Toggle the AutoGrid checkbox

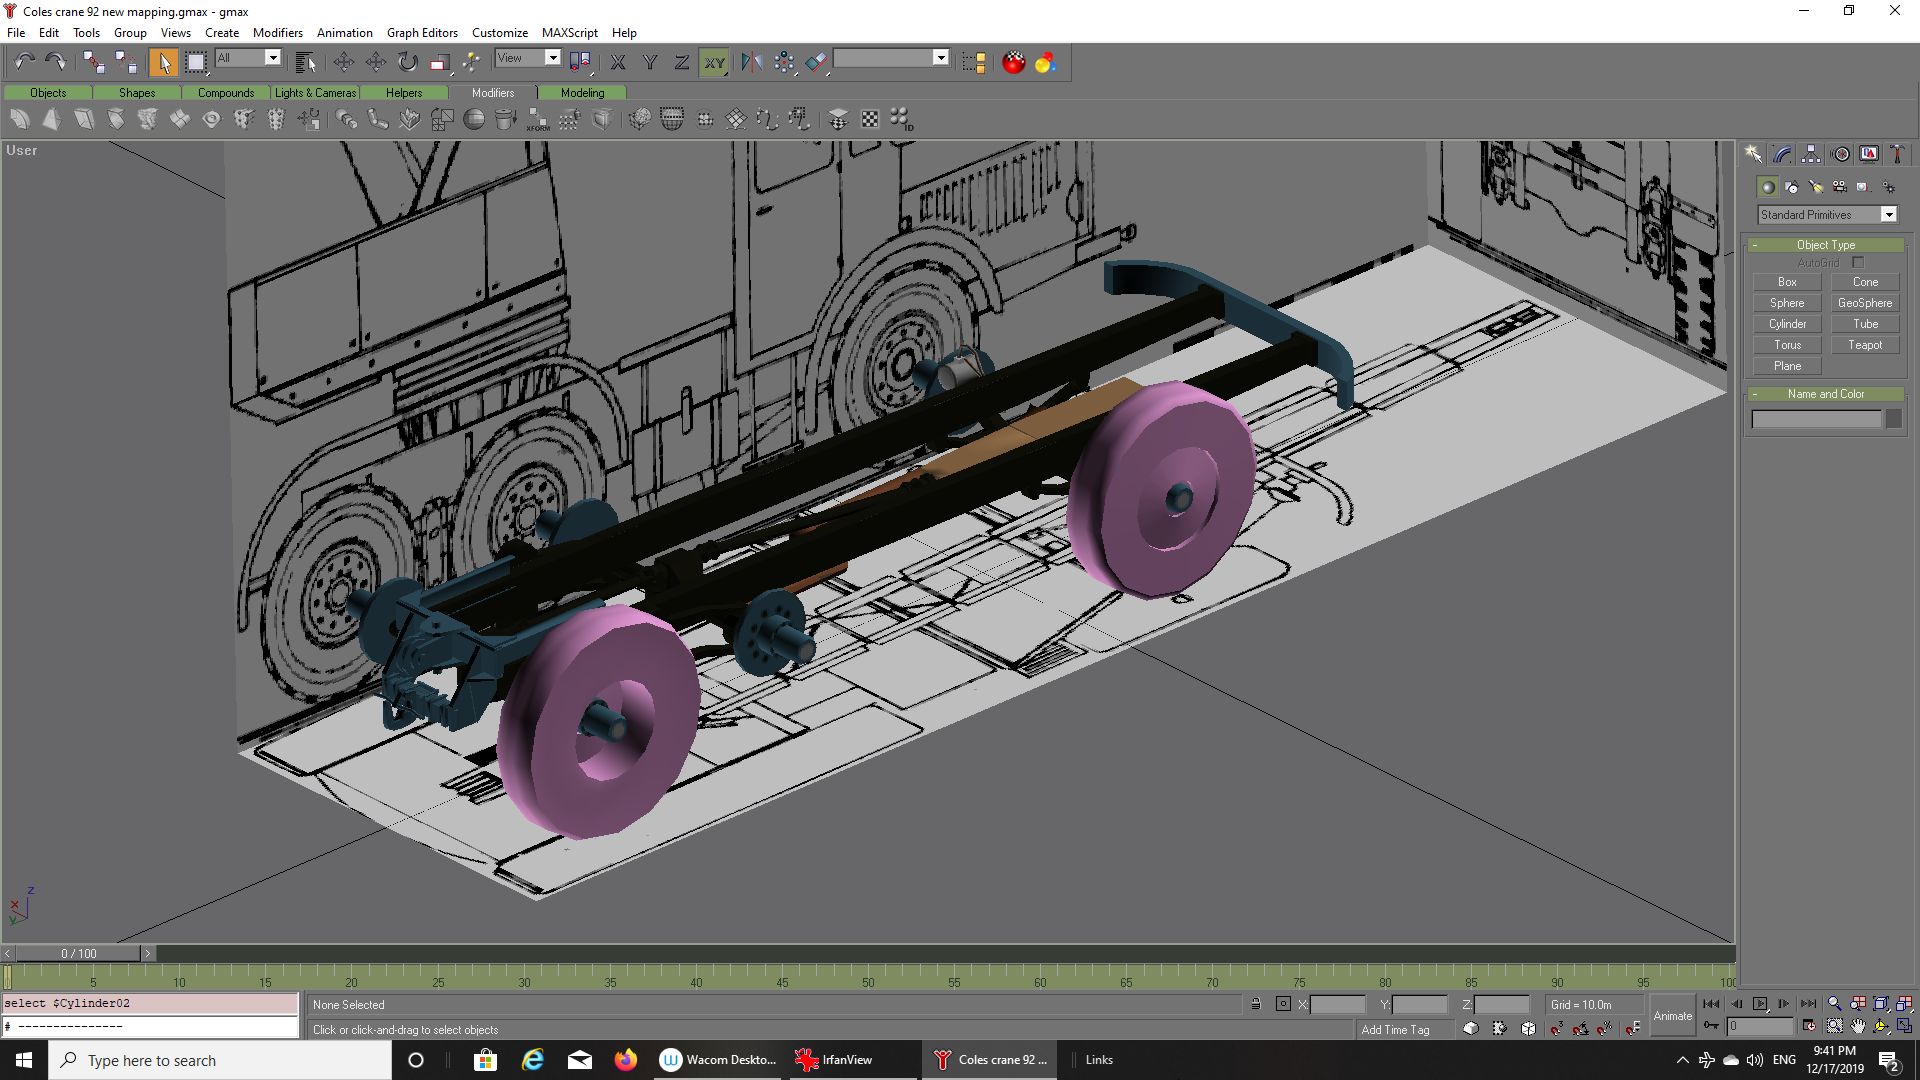pyautogui.click(x=1858, y=263)
